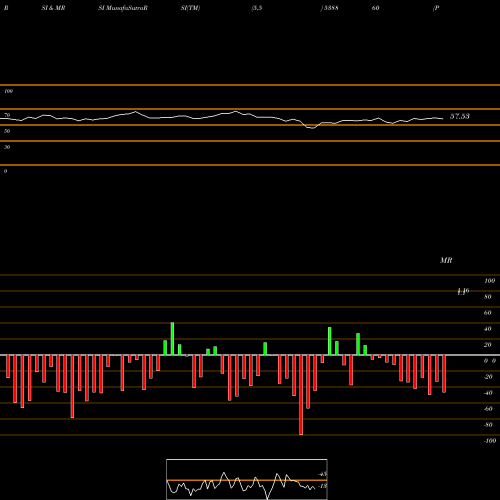Click the 'SI(TM)' header label
Viewport: 500px width, 500px height.
[x=190, y=8]
